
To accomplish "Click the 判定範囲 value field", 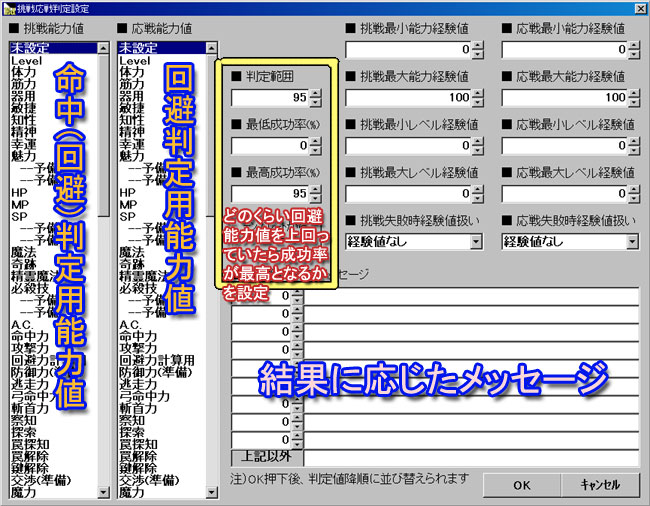I will point(270,98).
